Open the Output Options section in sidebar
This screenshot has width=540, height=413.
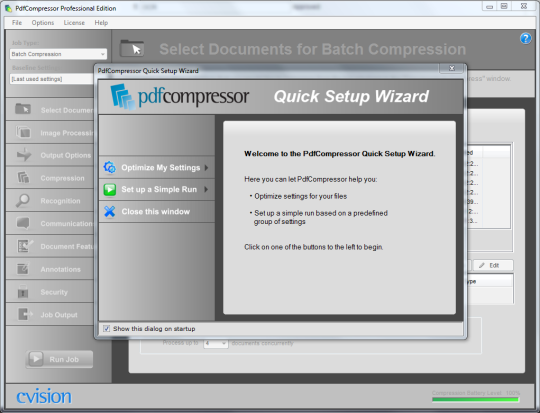coord(50,155)
